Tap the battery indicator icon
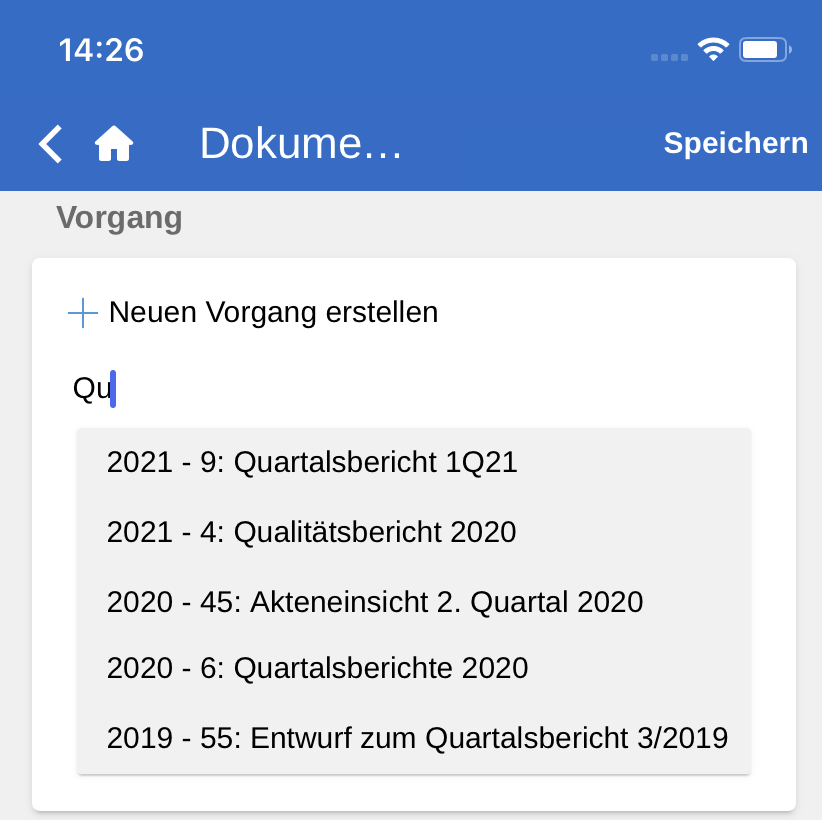This screenshot has height=820, width=822. pyautogui.click(x=765, y=49)
